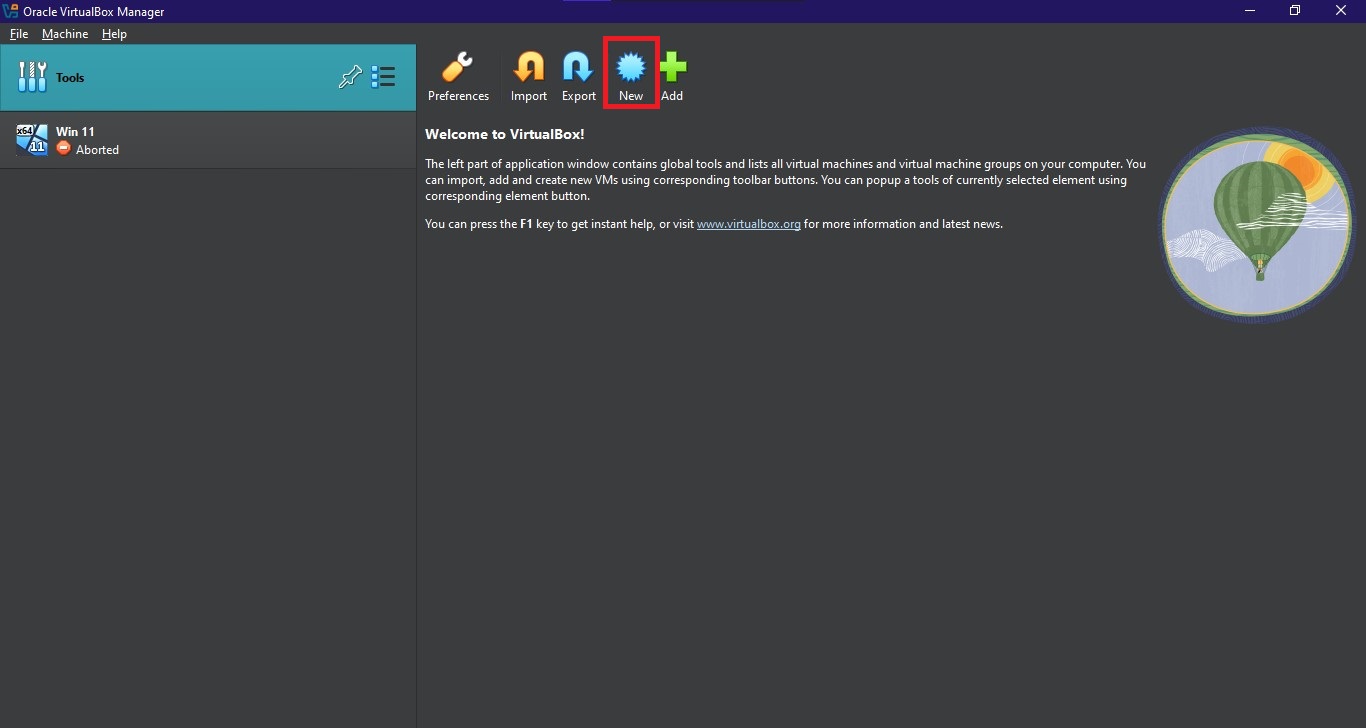Add an existing virtual machine
The image size is (1366, 728).
(672, 72)
